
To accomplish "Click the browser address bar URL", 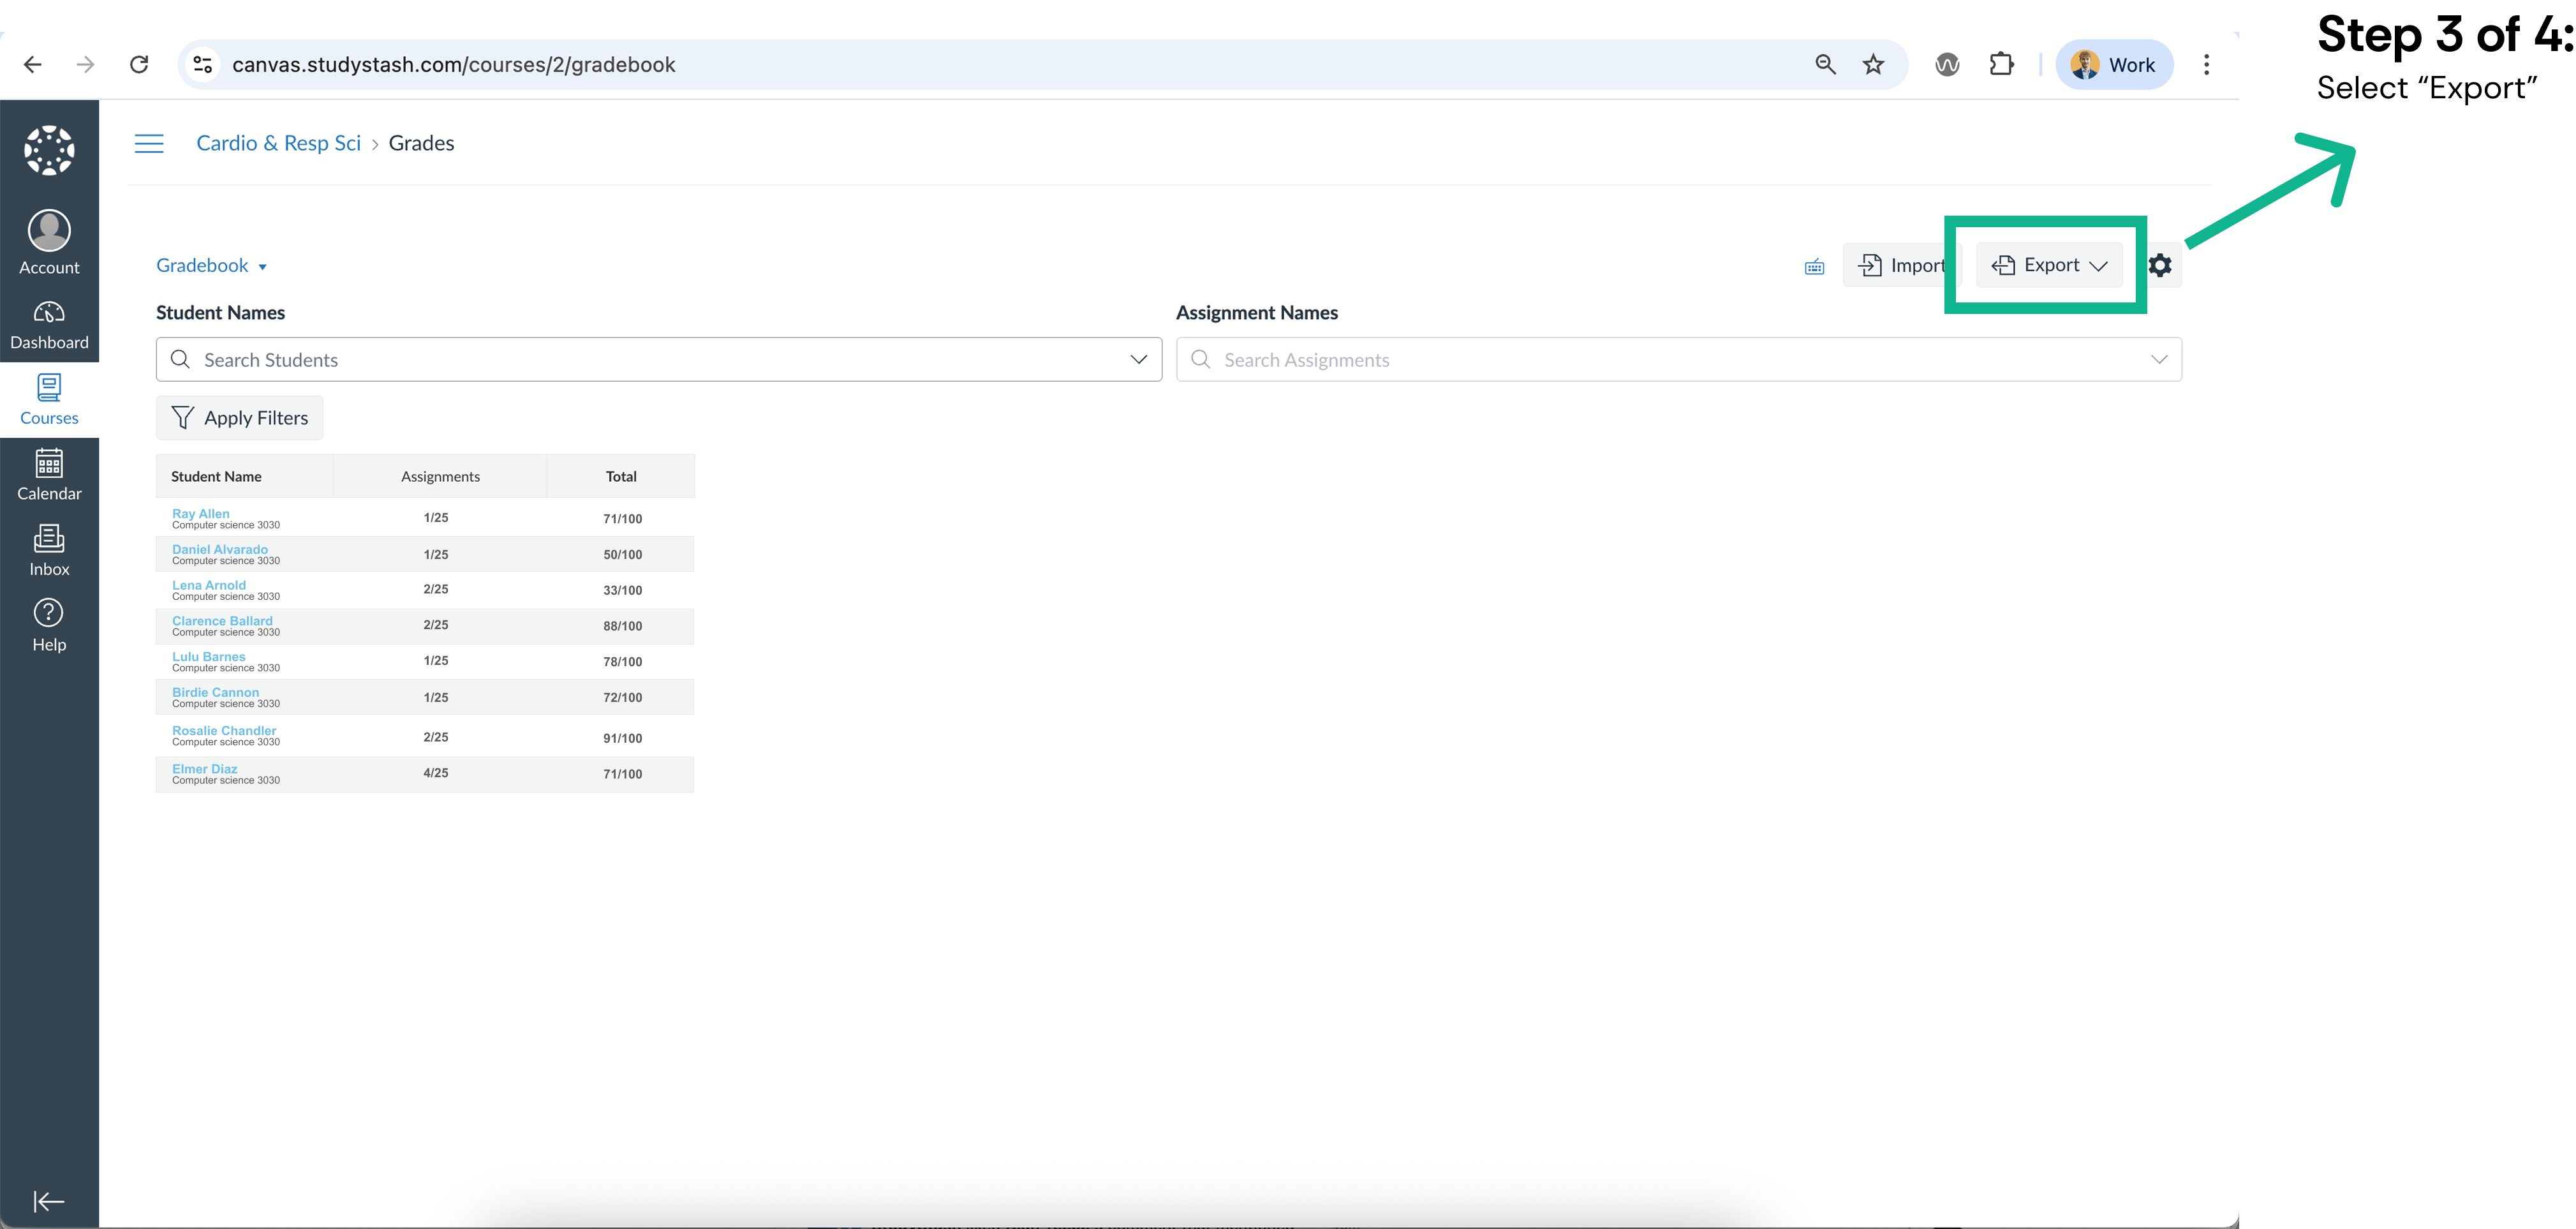I will (454, 65).
